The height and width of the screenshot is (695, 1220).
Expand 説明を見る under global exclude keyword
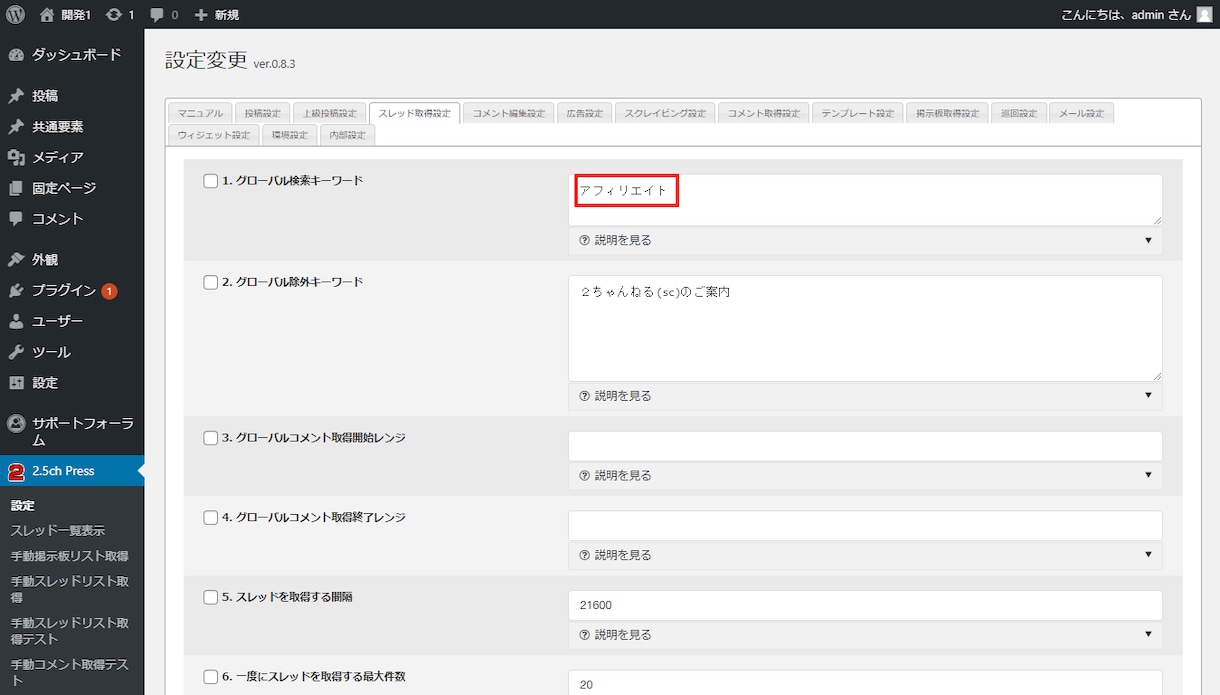865,396
